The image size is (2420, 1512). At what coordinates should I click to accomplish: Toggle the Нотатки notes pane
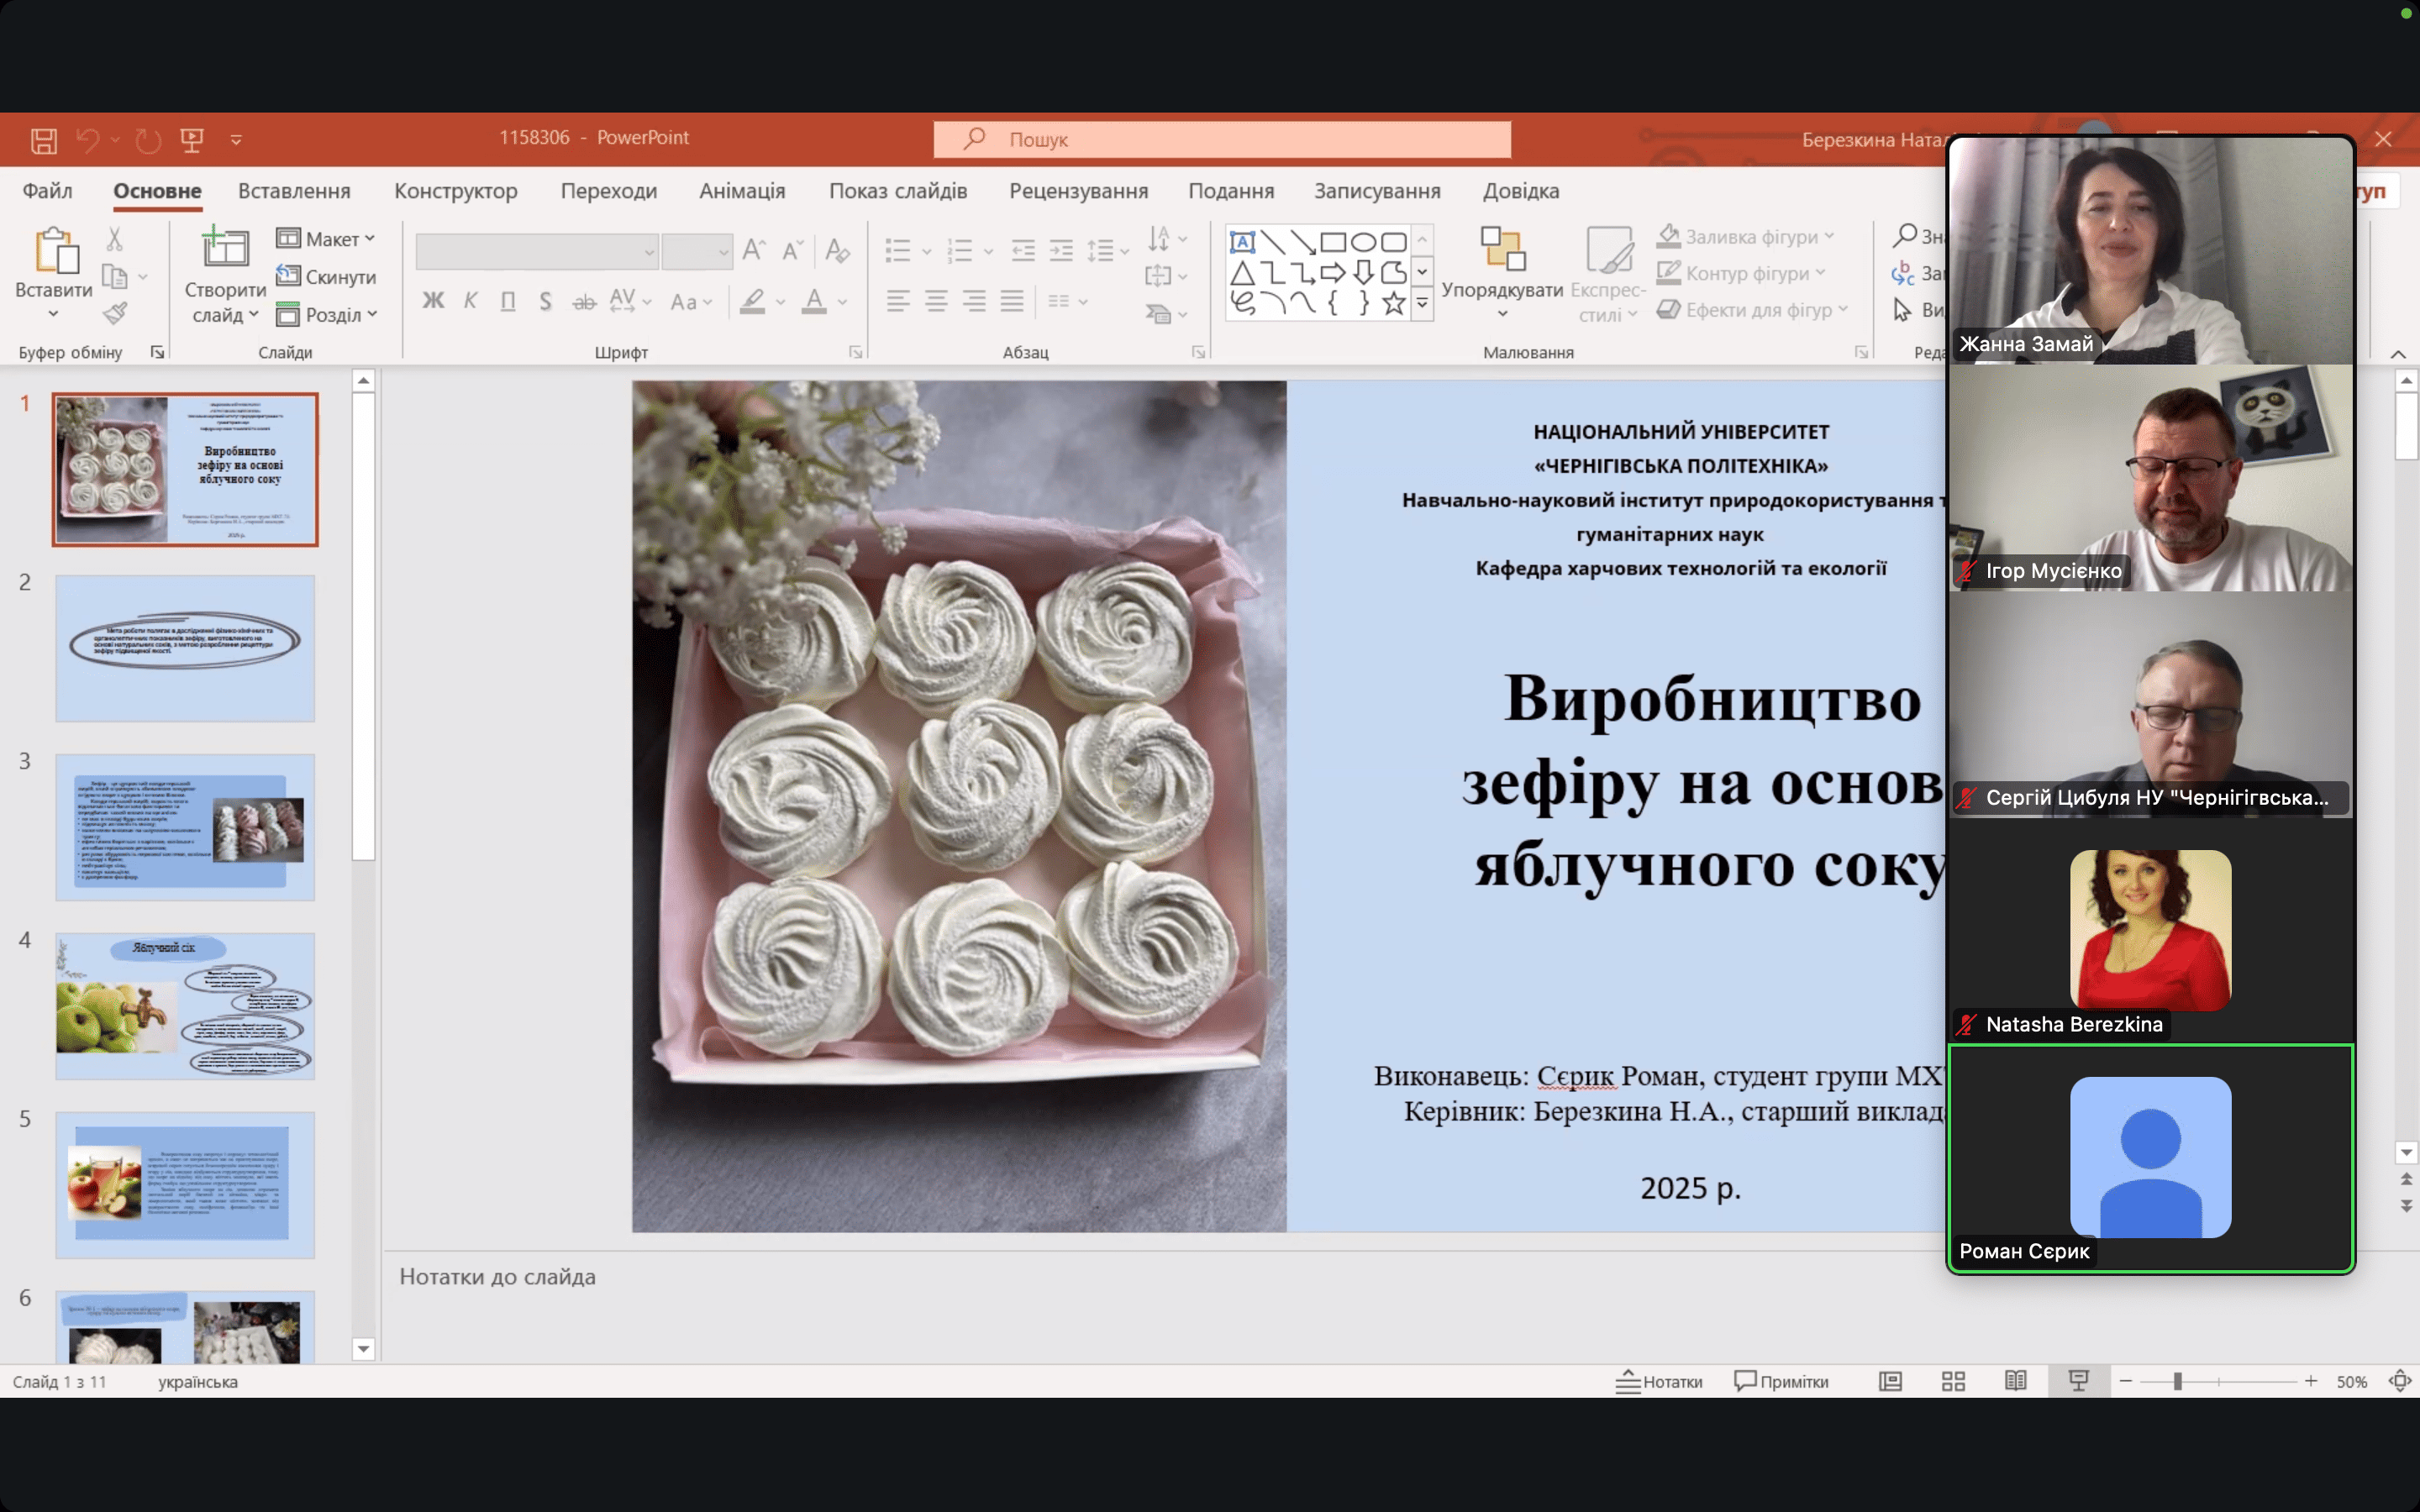(1659, 1381)
